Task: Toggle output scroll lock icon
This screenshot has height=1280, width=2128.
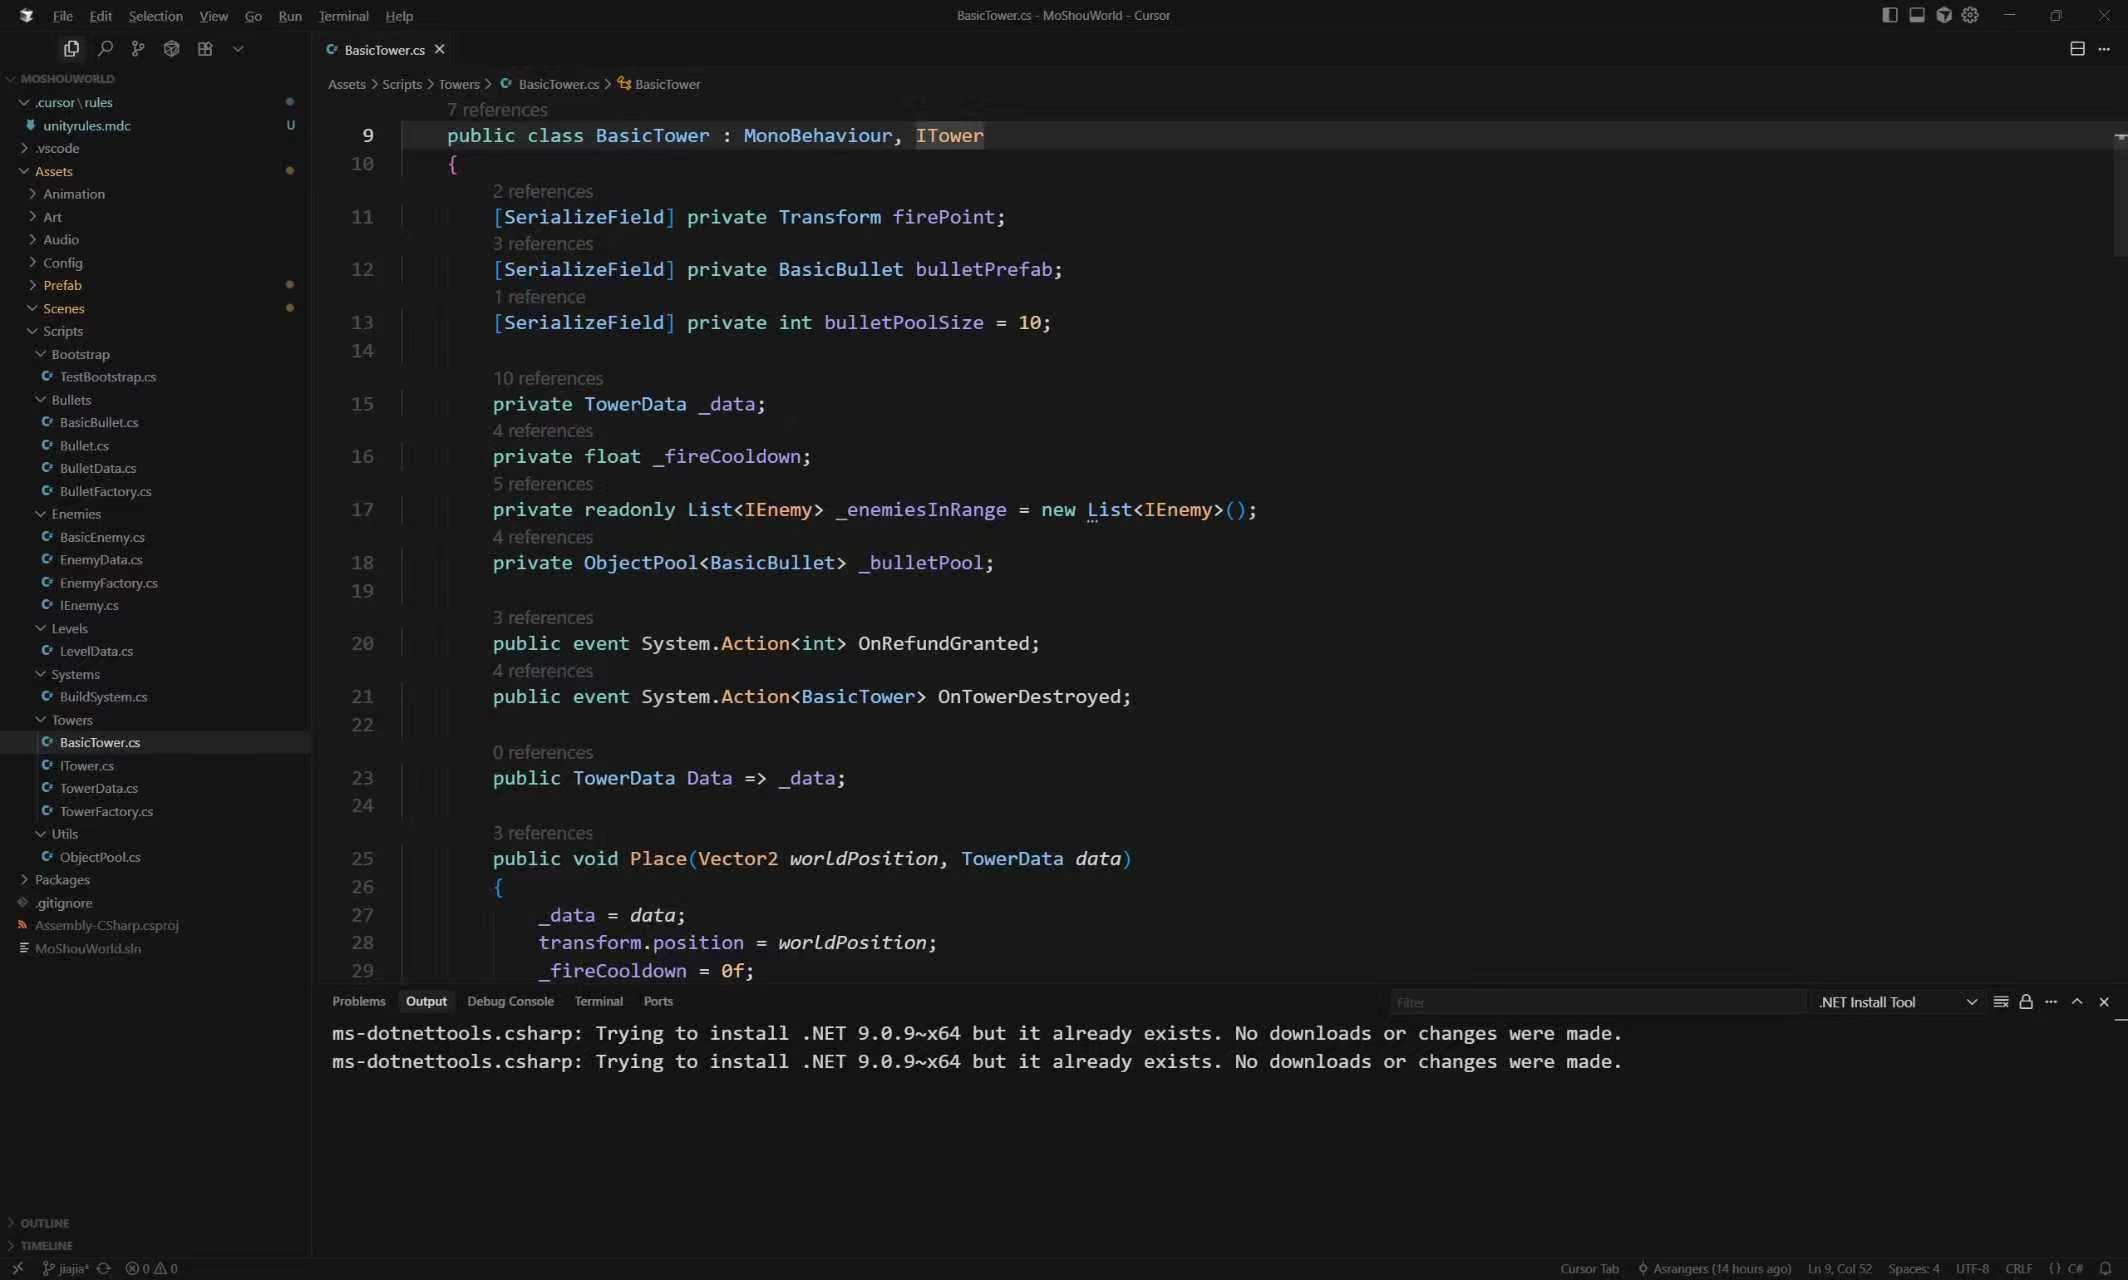Action: click(2026, 1001)
